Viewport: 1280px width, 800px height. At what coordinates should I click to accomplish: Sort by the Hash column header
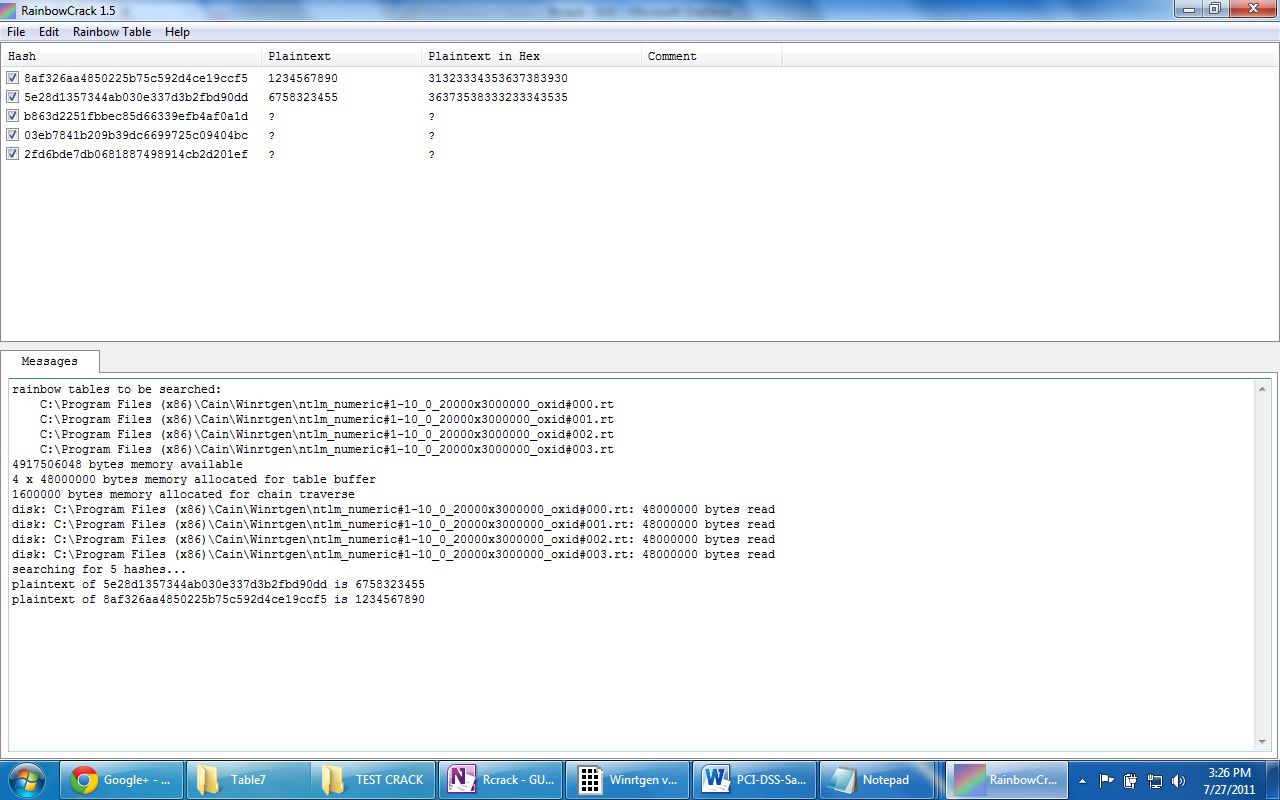pos(131,56)
